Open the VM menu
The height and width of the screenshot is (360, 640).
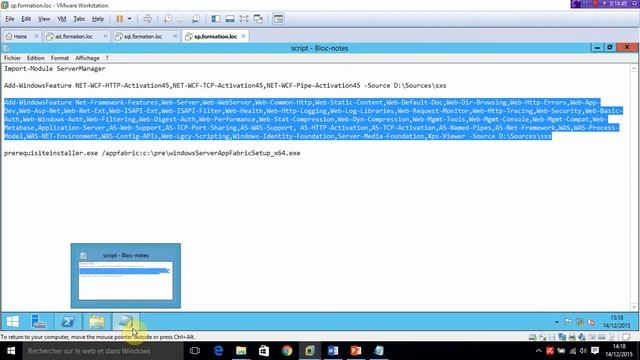pyautogui.click(x=62, y=19)
